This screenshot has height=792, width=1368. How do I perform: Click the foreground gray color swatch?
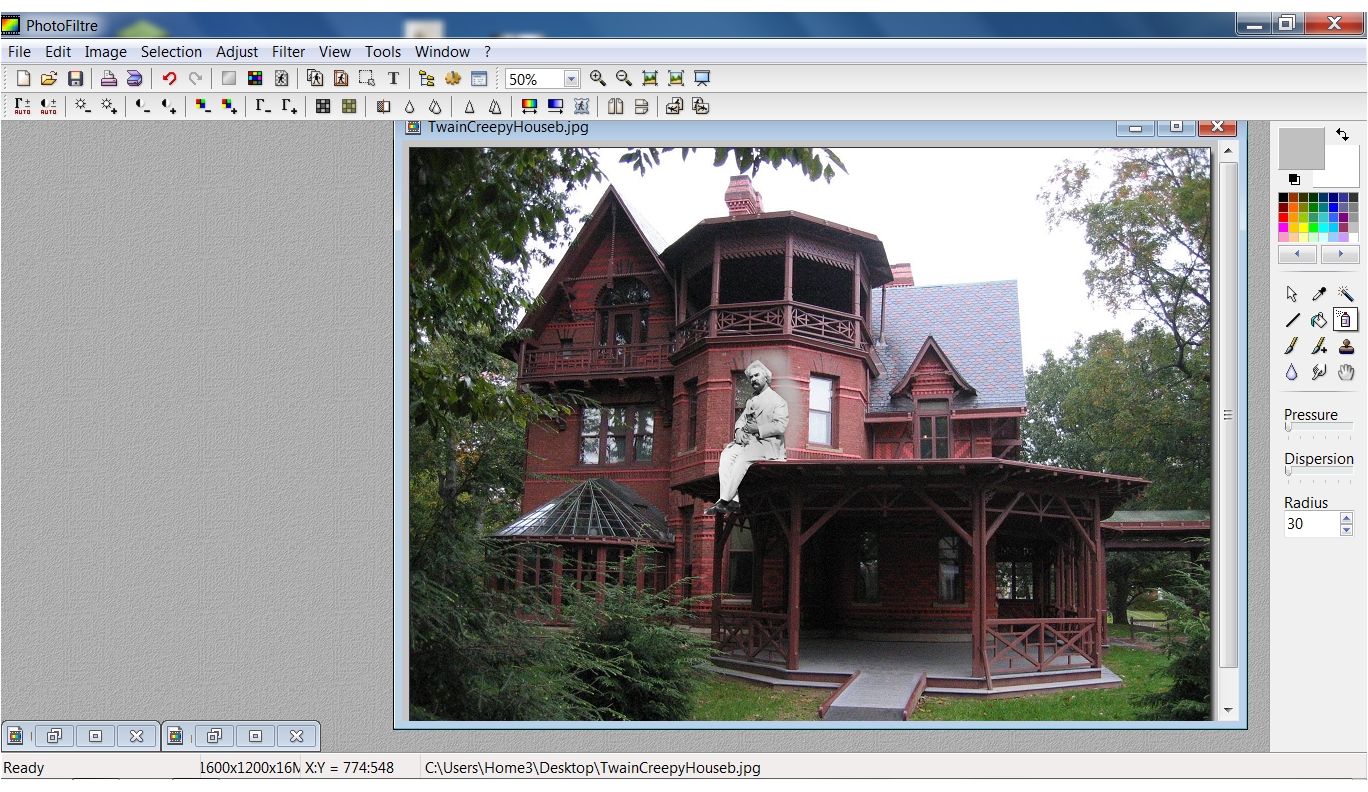(x=1301, y=148)
